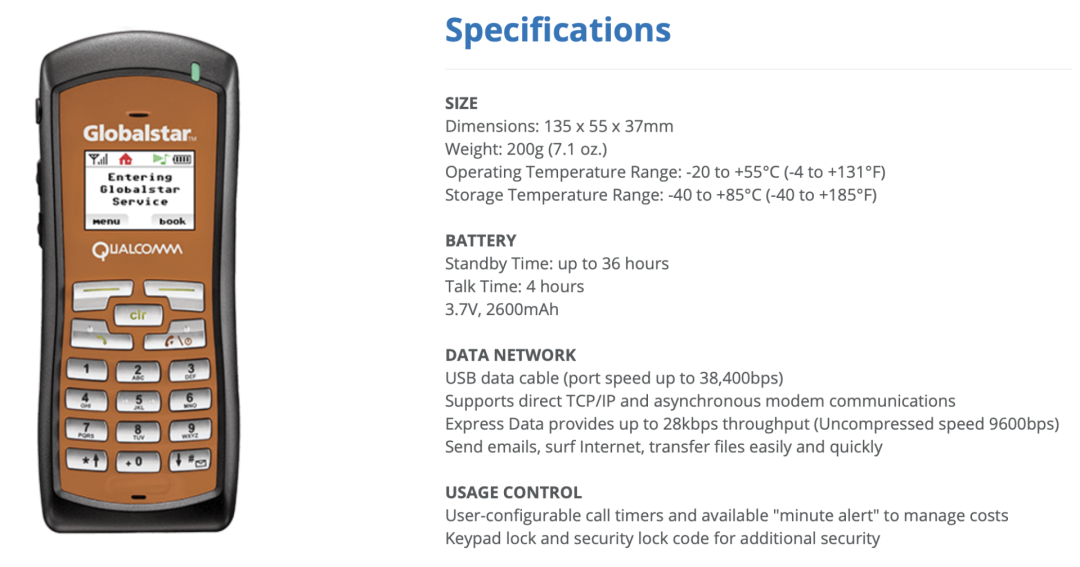
Task: Select the menu softkey label on screen
Action: tap(106, 221)
